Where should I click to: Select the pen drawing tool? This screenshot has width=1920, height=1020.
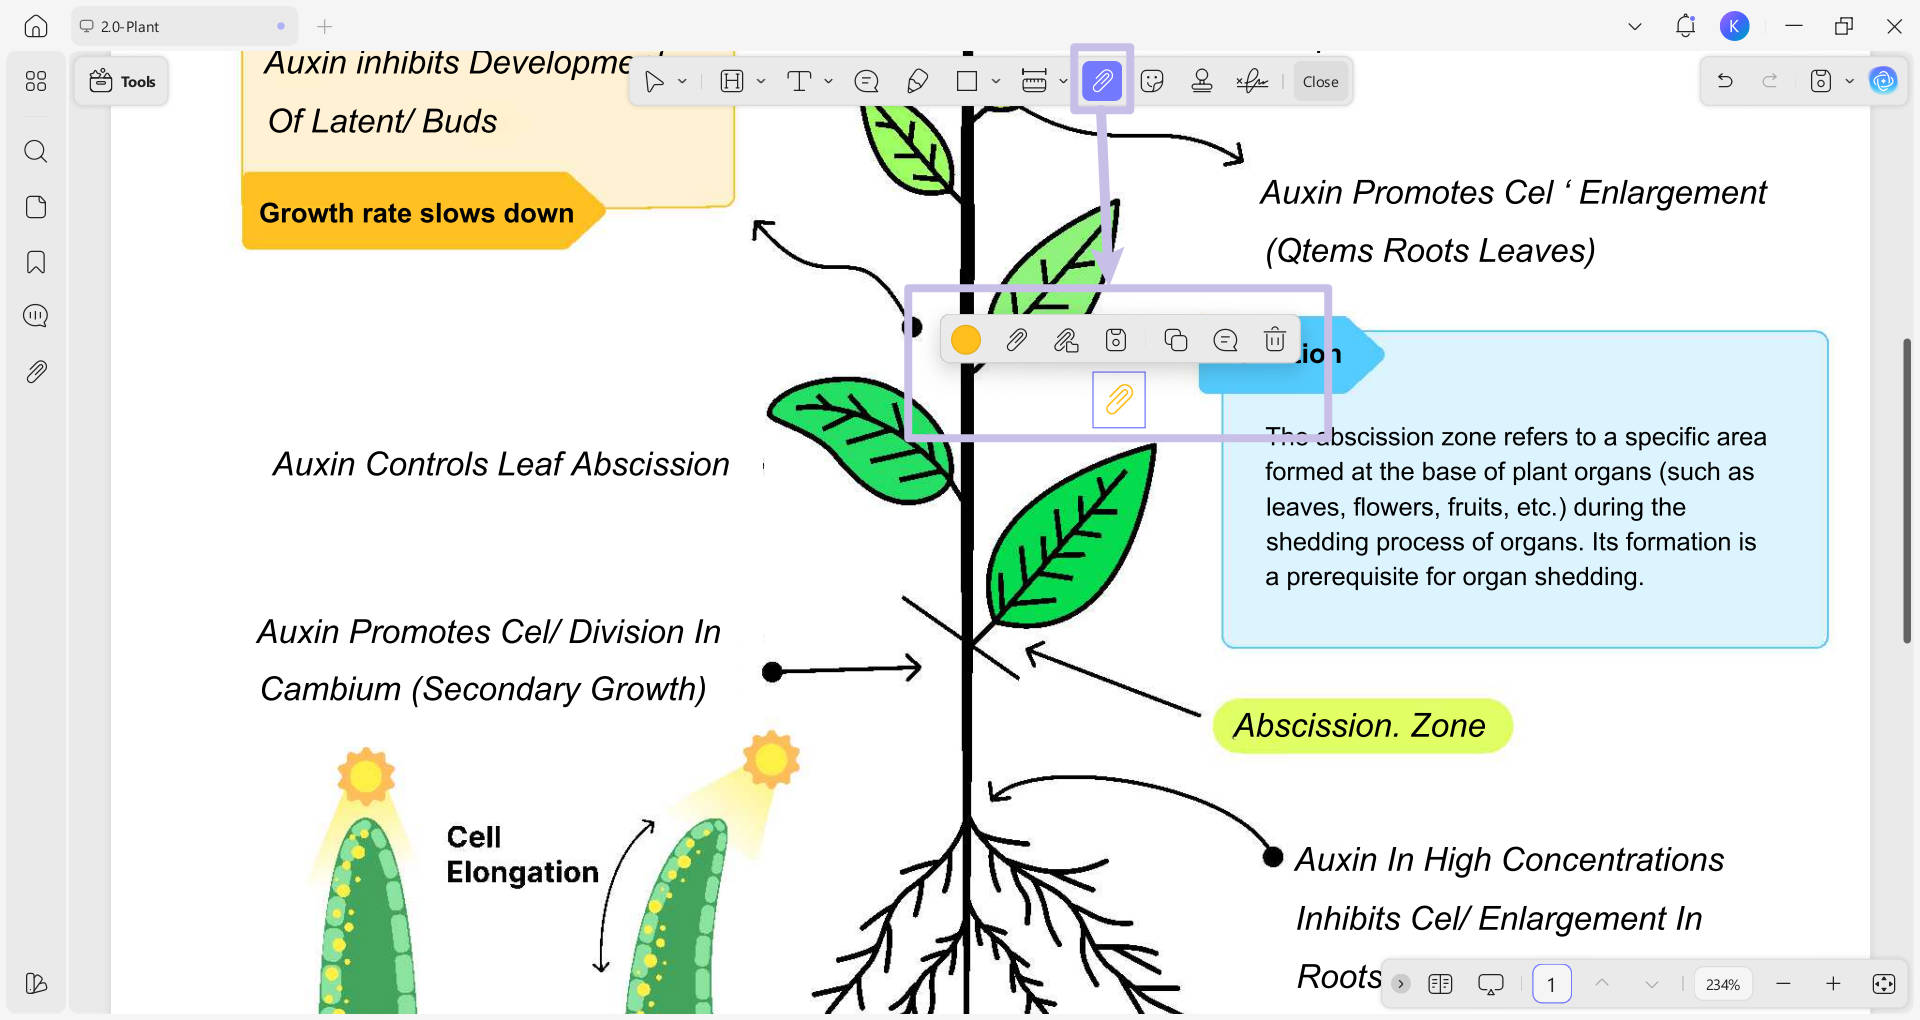[917, 82]
